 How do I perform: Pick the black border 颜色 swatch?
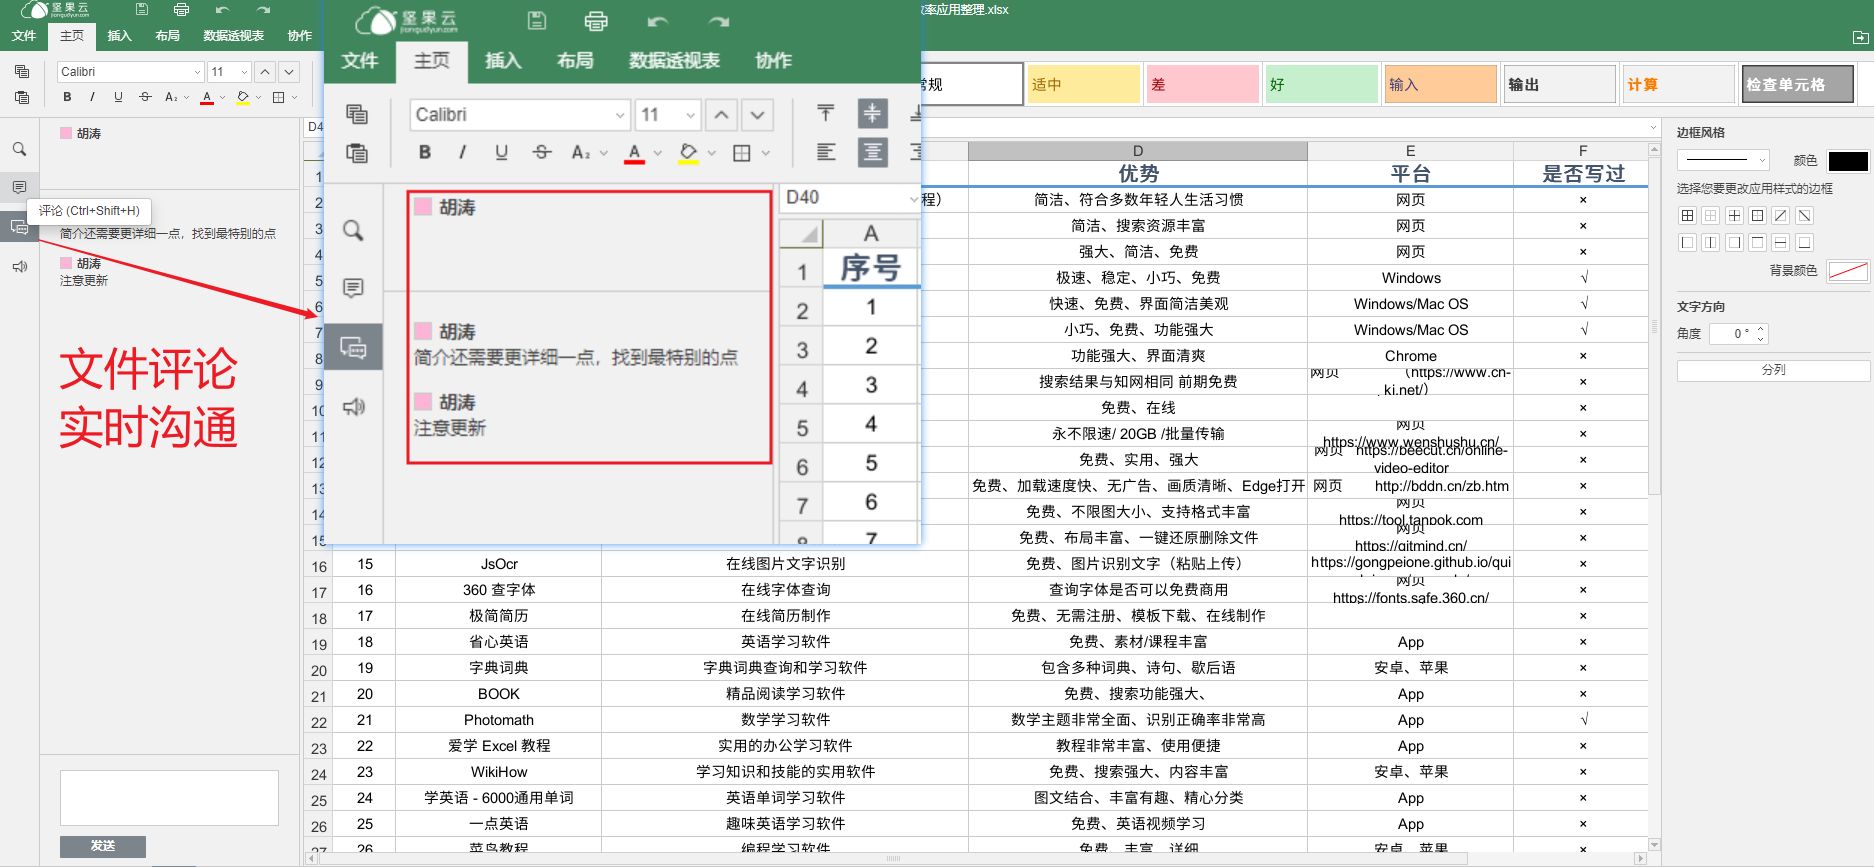click(x=1848, y=161)
